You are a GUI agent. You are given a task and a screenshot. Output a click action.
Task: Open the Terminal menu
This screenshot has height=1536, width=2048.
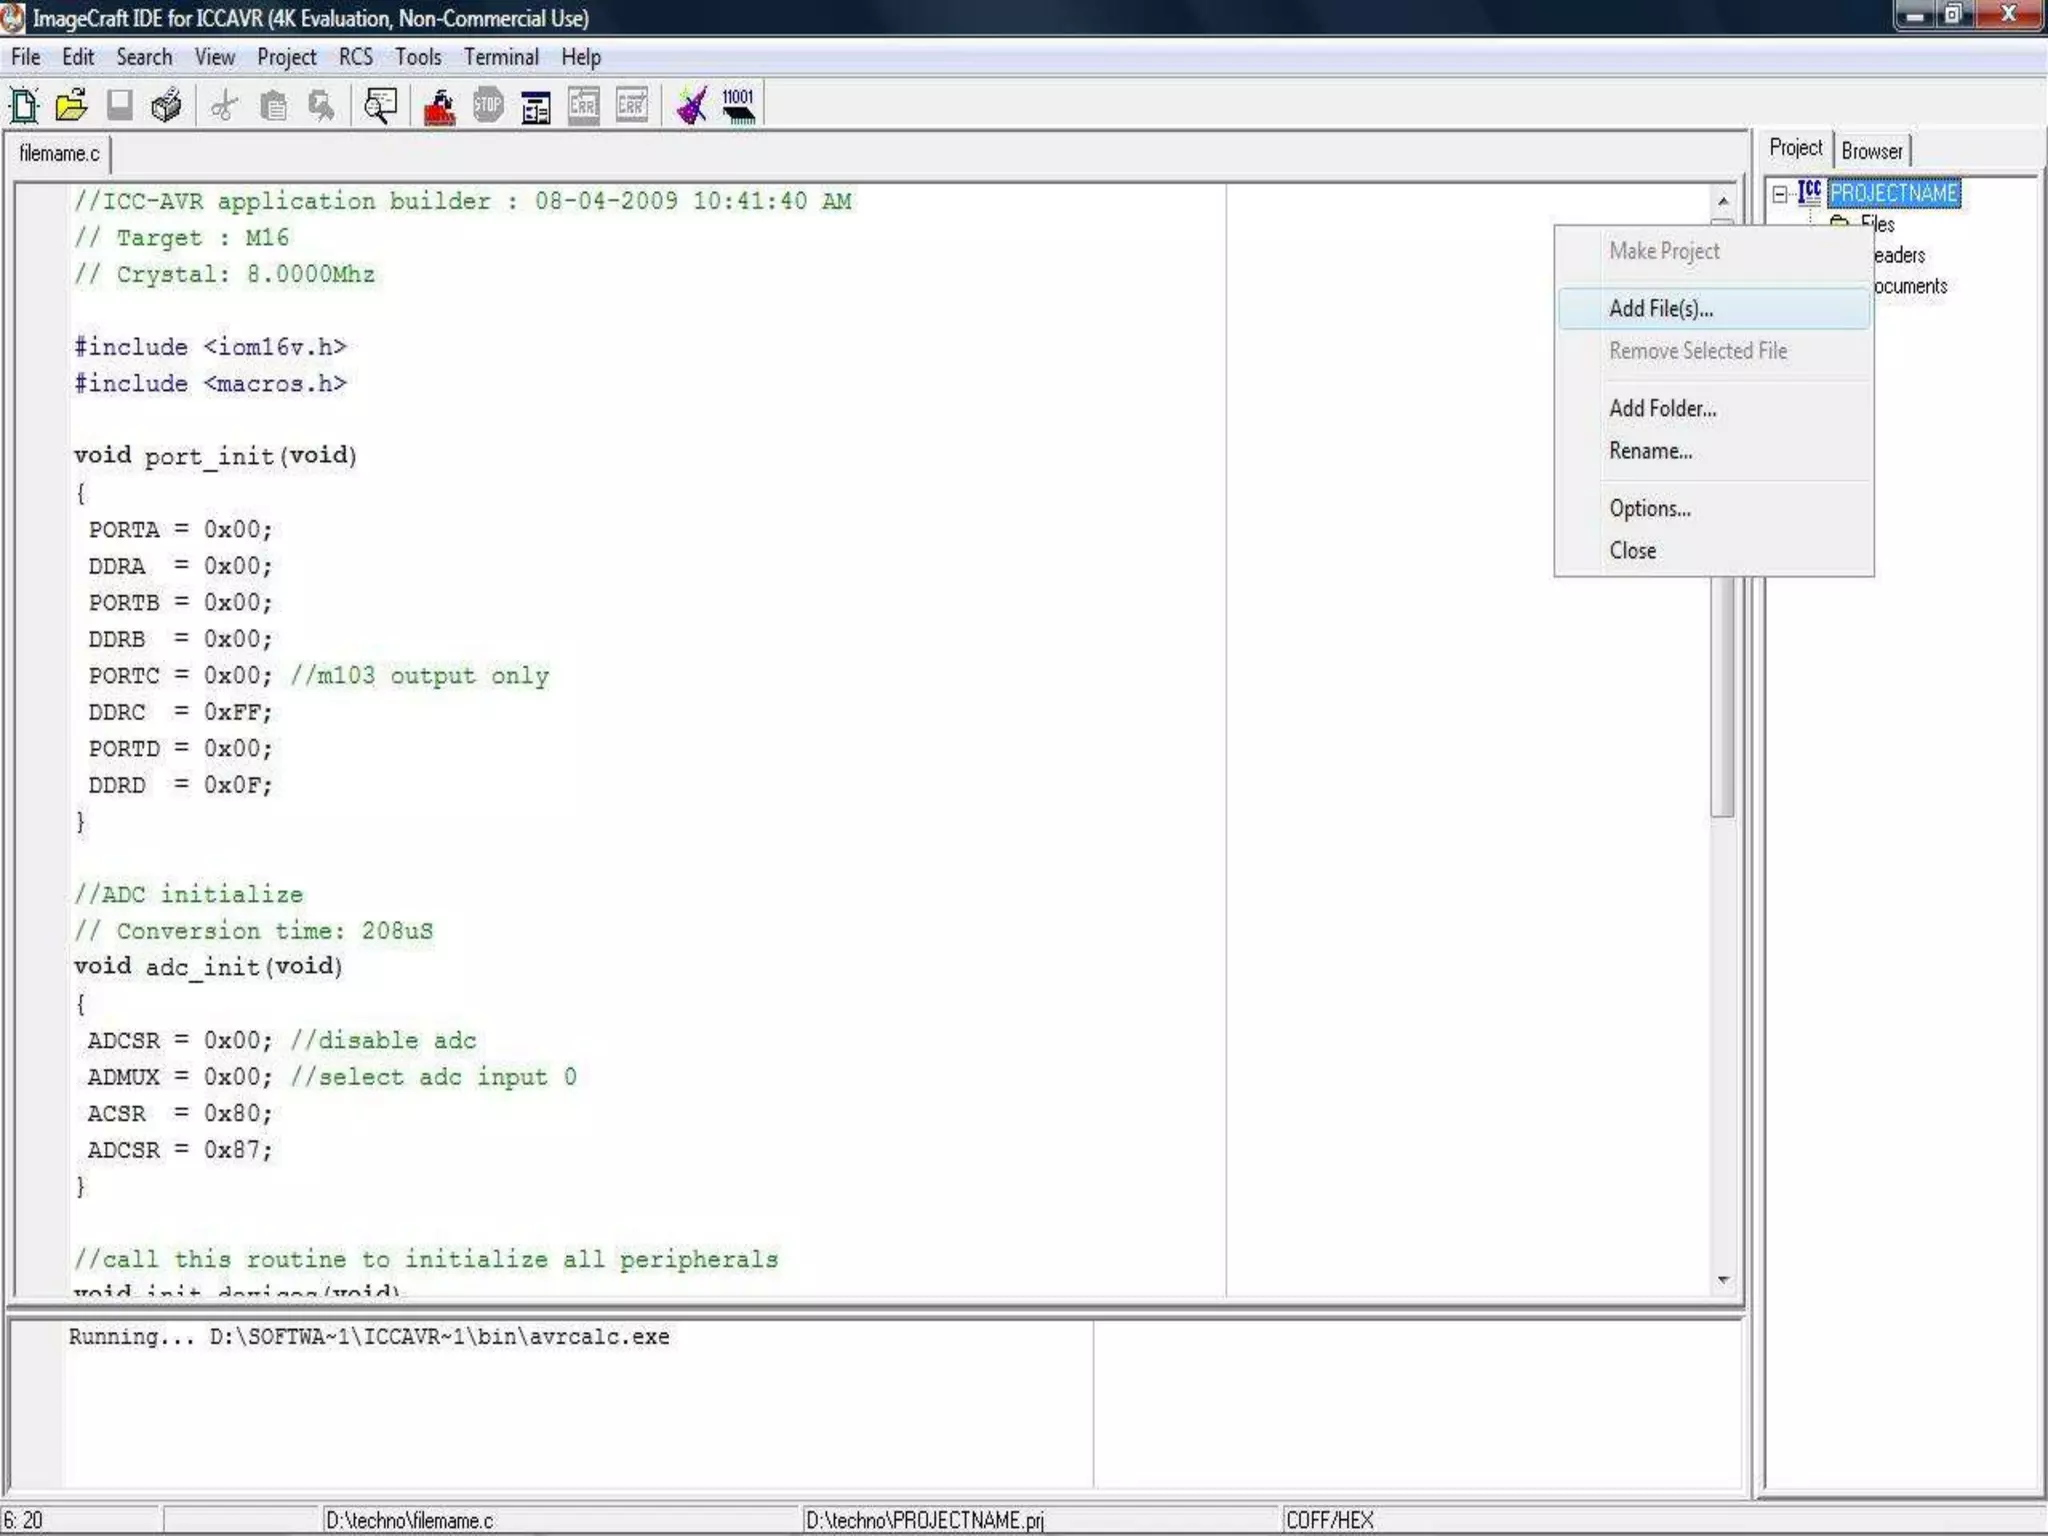point(501,57)
